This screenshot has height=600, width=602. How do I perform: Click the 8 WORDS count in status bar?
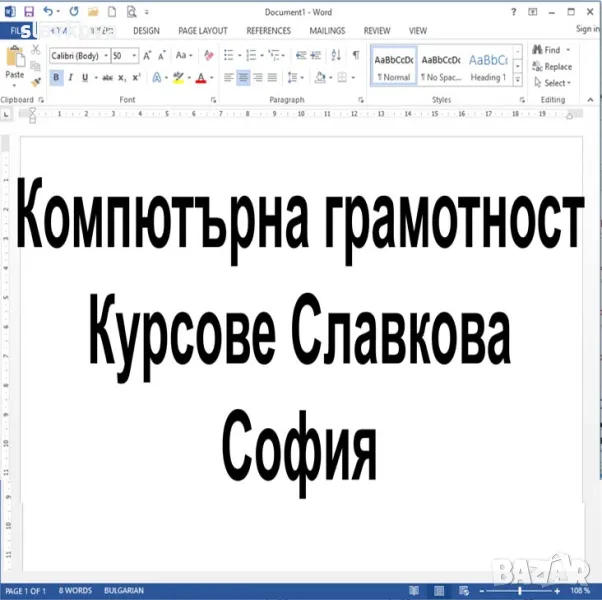pyautogui.click(x=75, y=591)
